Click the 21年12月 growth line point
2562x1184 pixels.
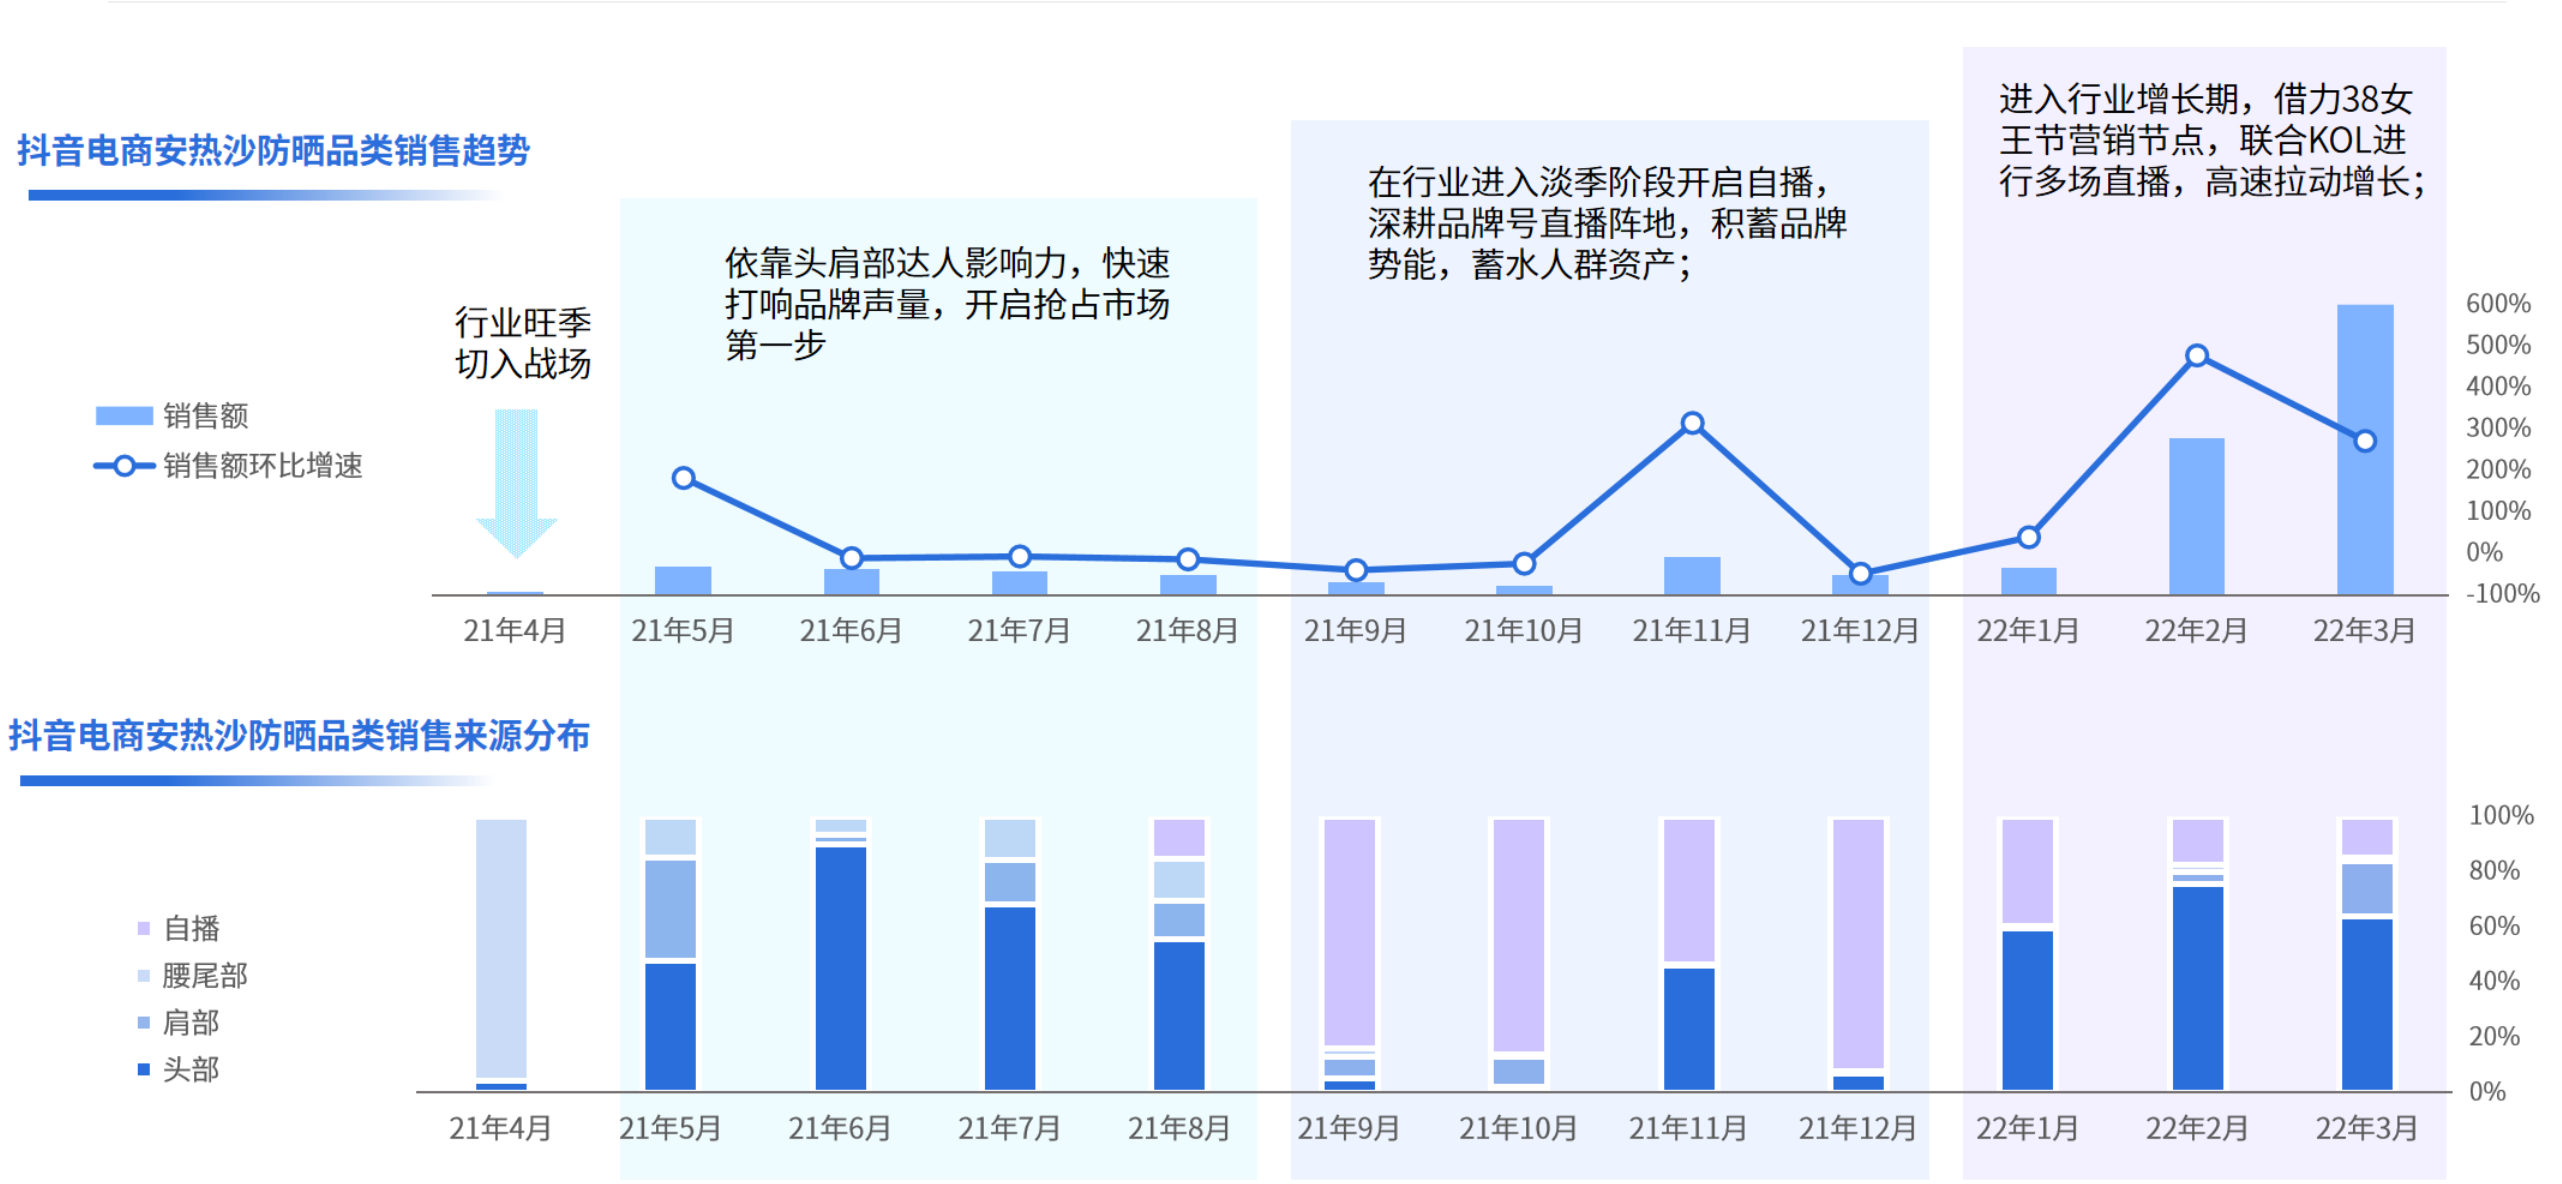coord(1859,573)
